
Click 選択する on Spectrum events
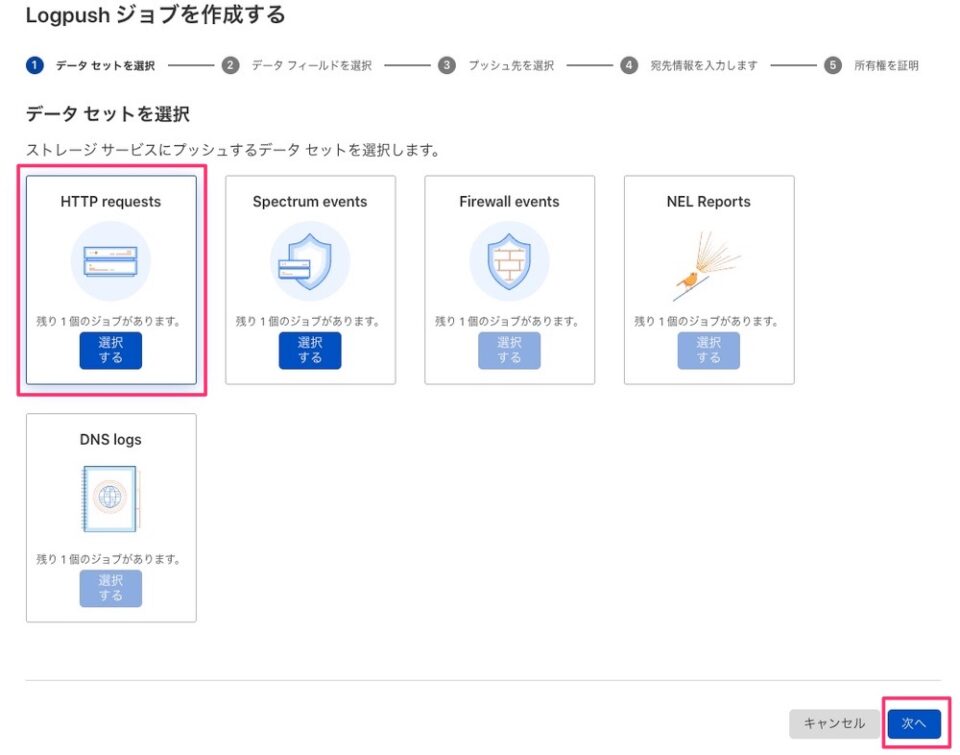point(310,351)
